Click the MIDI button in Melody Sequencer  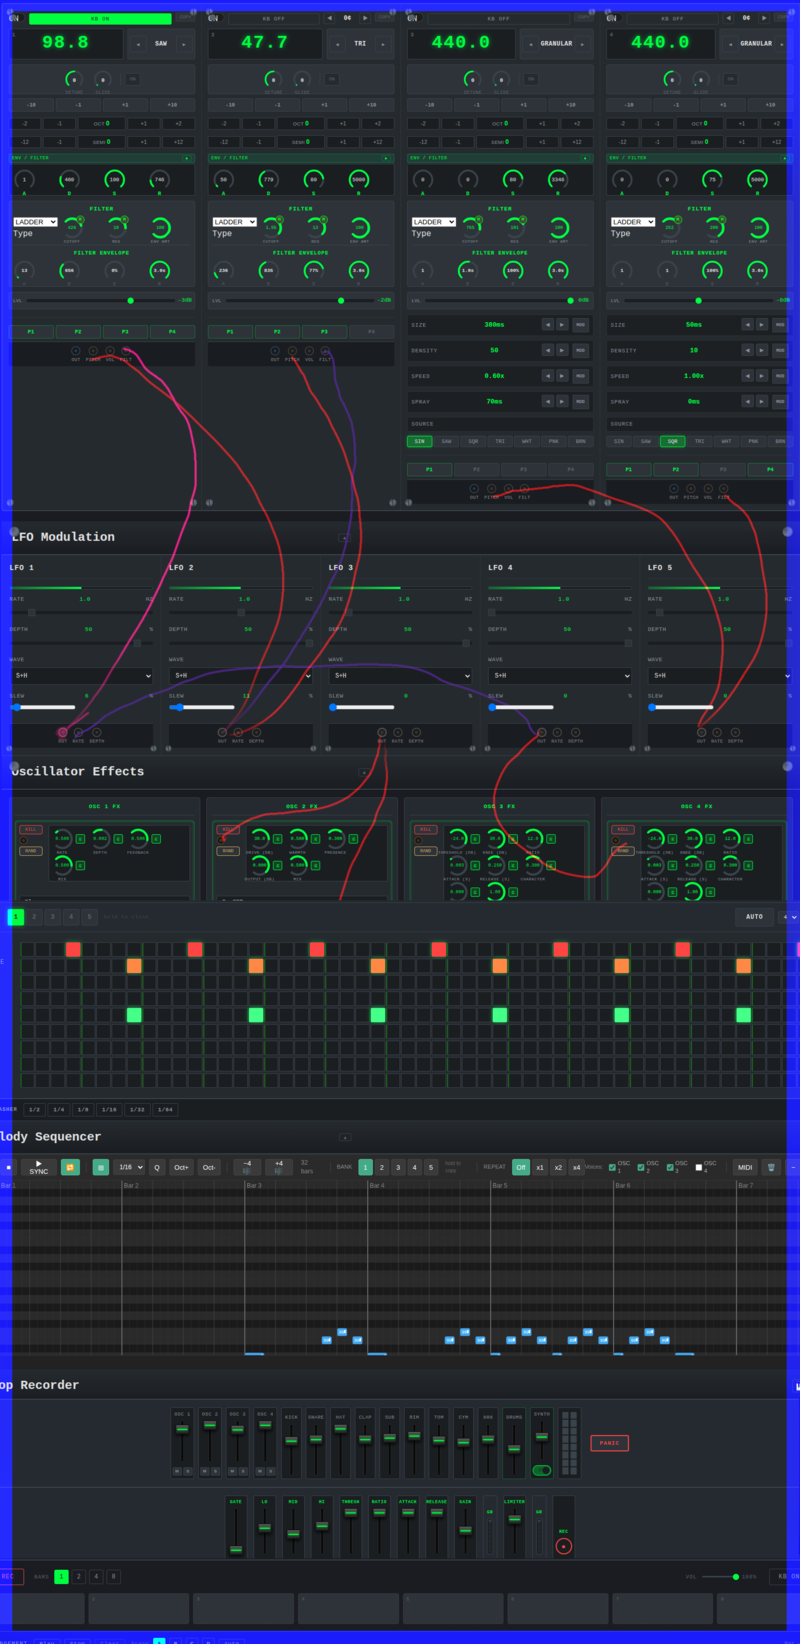[x=745, y=1167]
